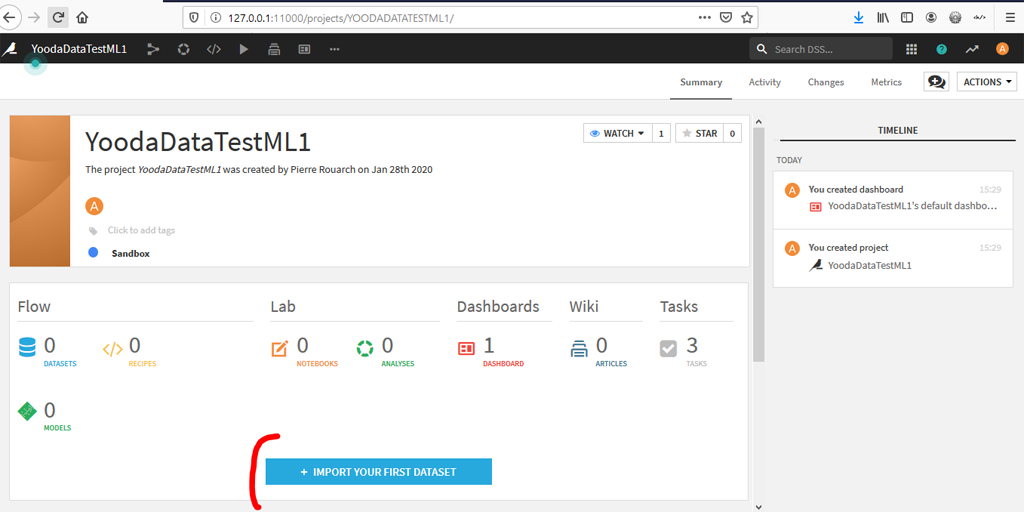The height and width of the screenshot is (512, 1024).
Task: Click the teal help question icon
Action: [x=941, y=49]
